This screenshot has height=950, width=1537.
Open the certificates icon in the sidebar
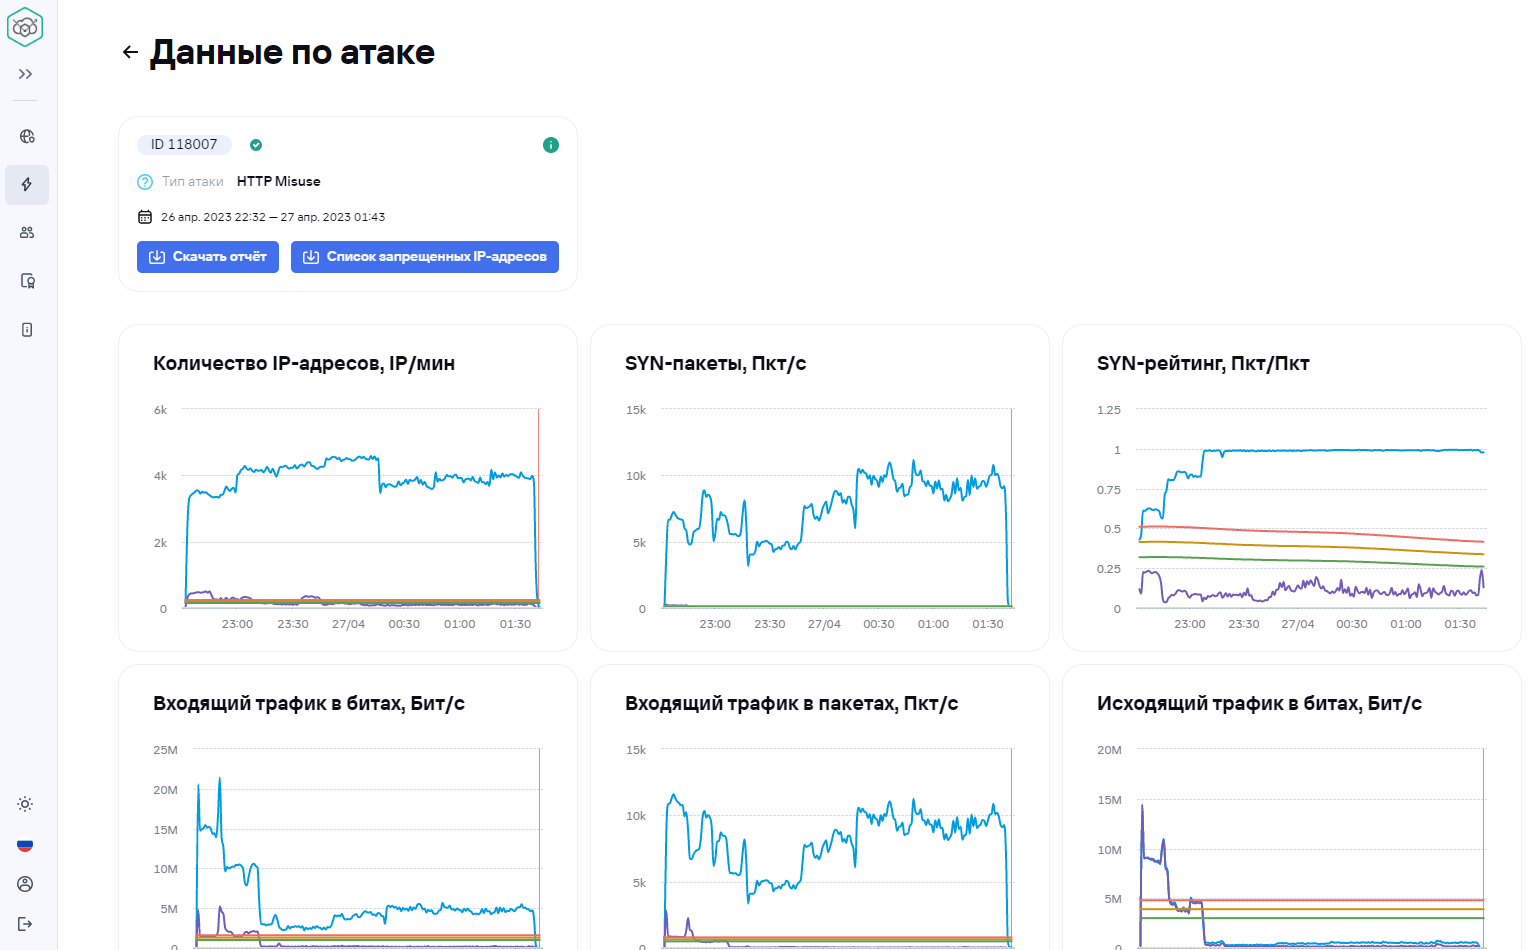[x=27, y=281]
